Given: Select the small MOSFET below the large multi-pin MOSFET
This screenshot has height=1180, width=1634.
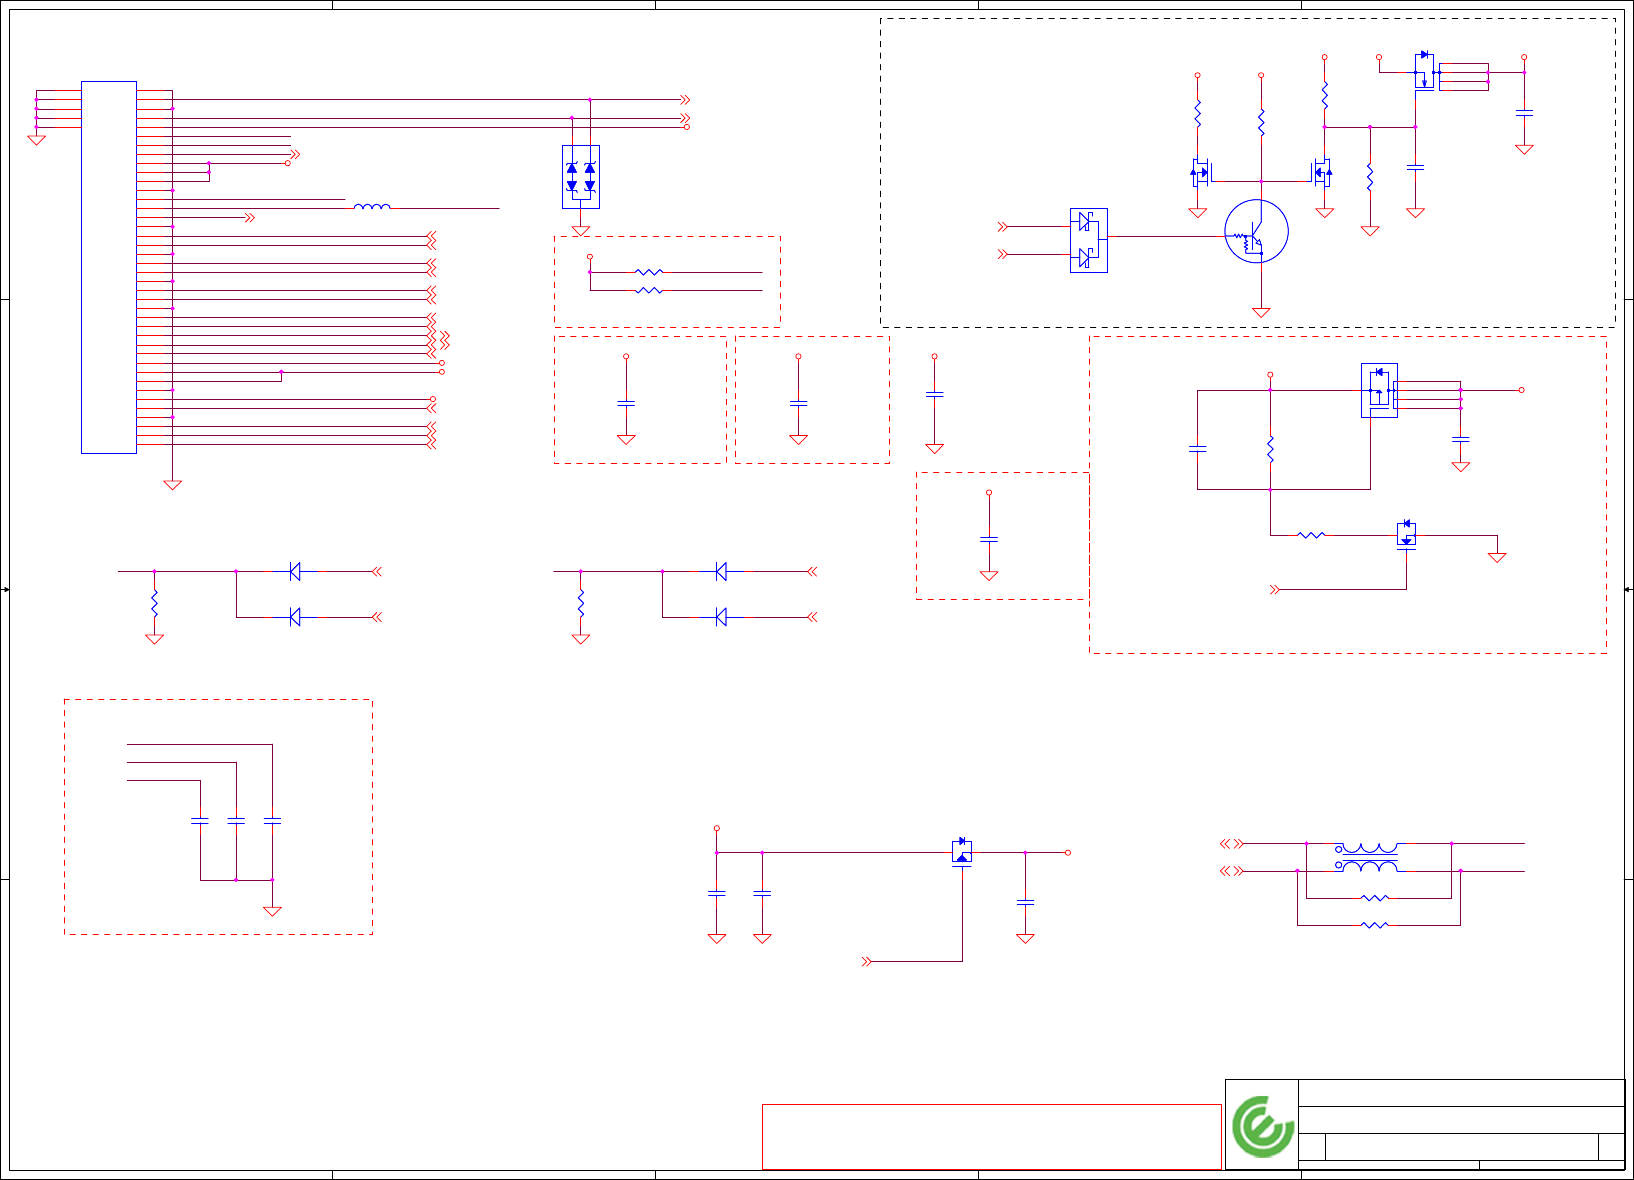Looking at the screenshot, I should click(x=1407, y=534).
